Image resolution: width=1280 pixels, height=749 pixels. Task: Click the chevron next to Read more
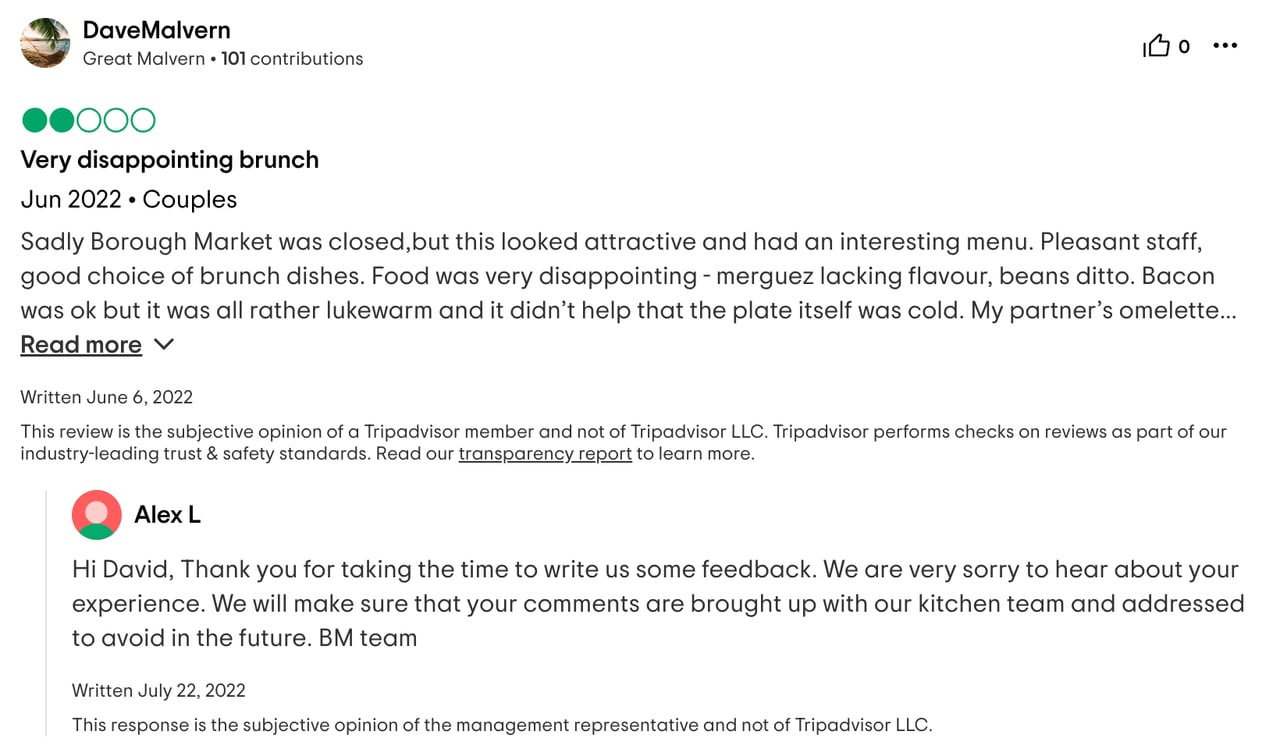pyautogui.click(x=163, y=344)
